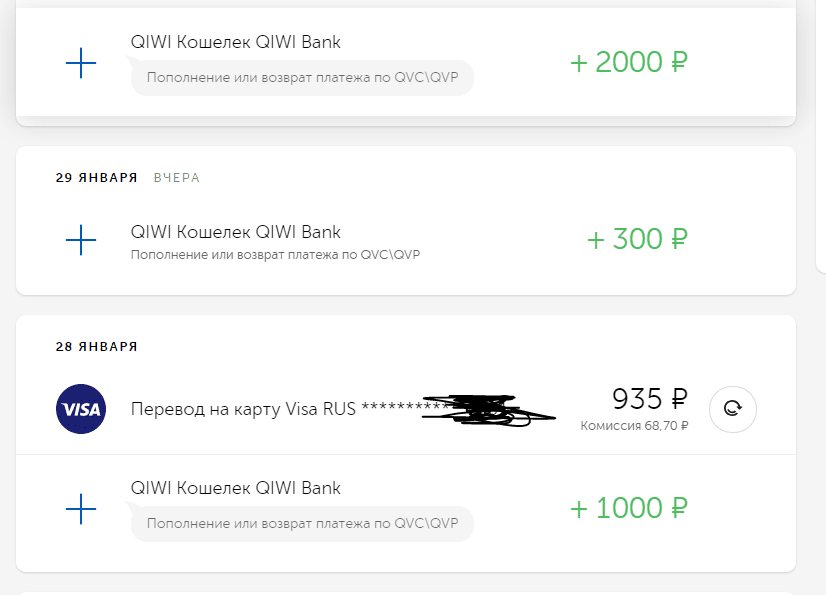Open the 29 января QIWI Кошелек transaction title

(x=235, y=232)
